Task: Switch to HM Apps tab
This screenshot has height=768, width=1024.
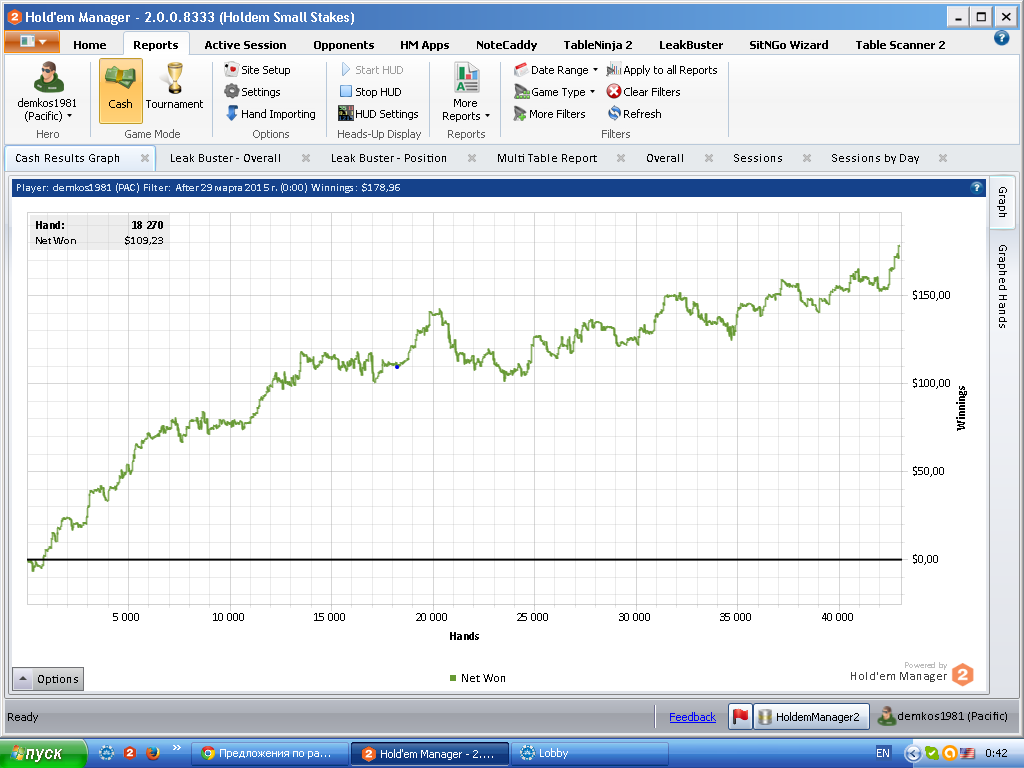Action: pos(424,45)
